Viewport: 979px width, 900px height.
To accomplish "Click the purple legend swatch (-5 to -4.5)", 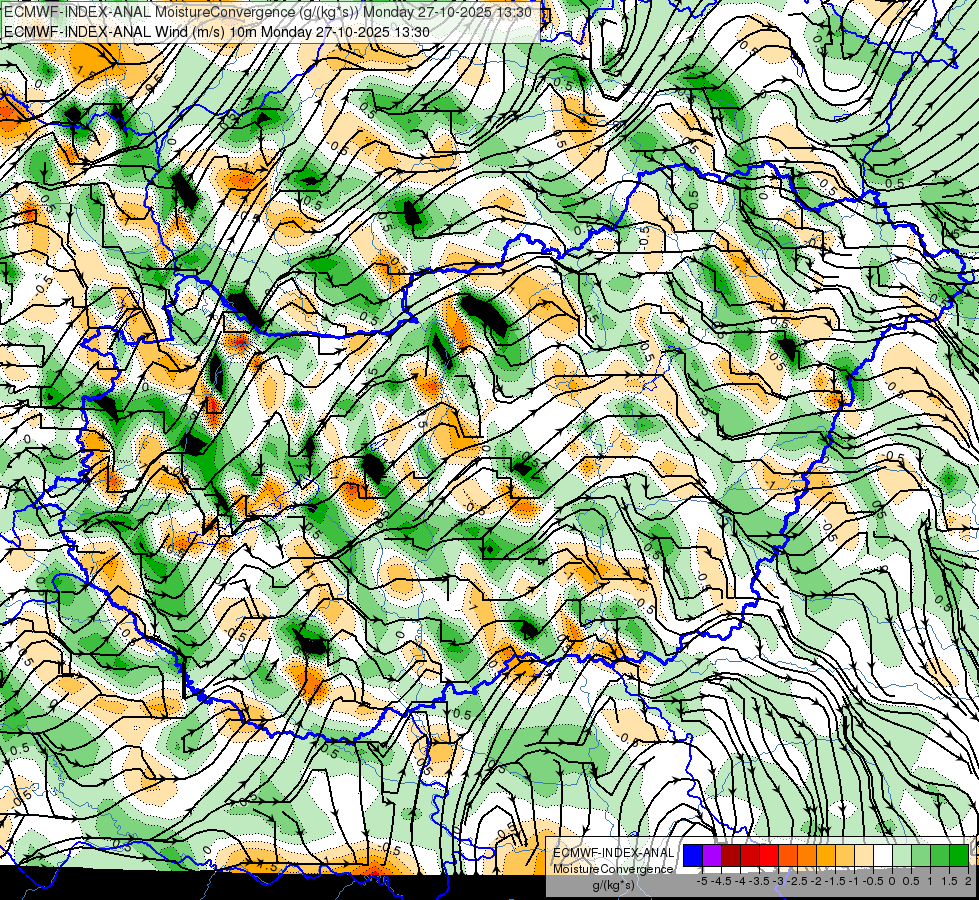I will 712,855.
